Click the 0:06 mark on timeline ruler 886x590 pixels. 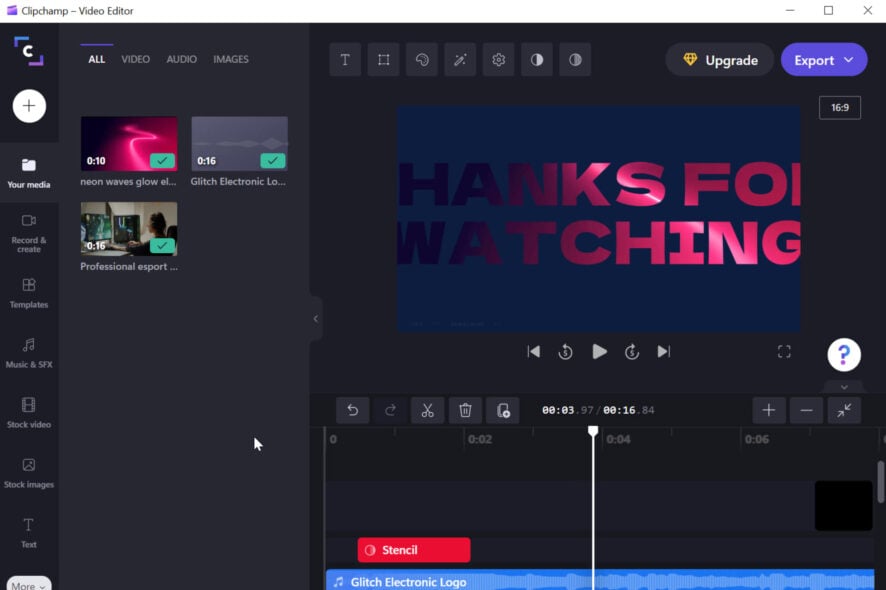757,439
